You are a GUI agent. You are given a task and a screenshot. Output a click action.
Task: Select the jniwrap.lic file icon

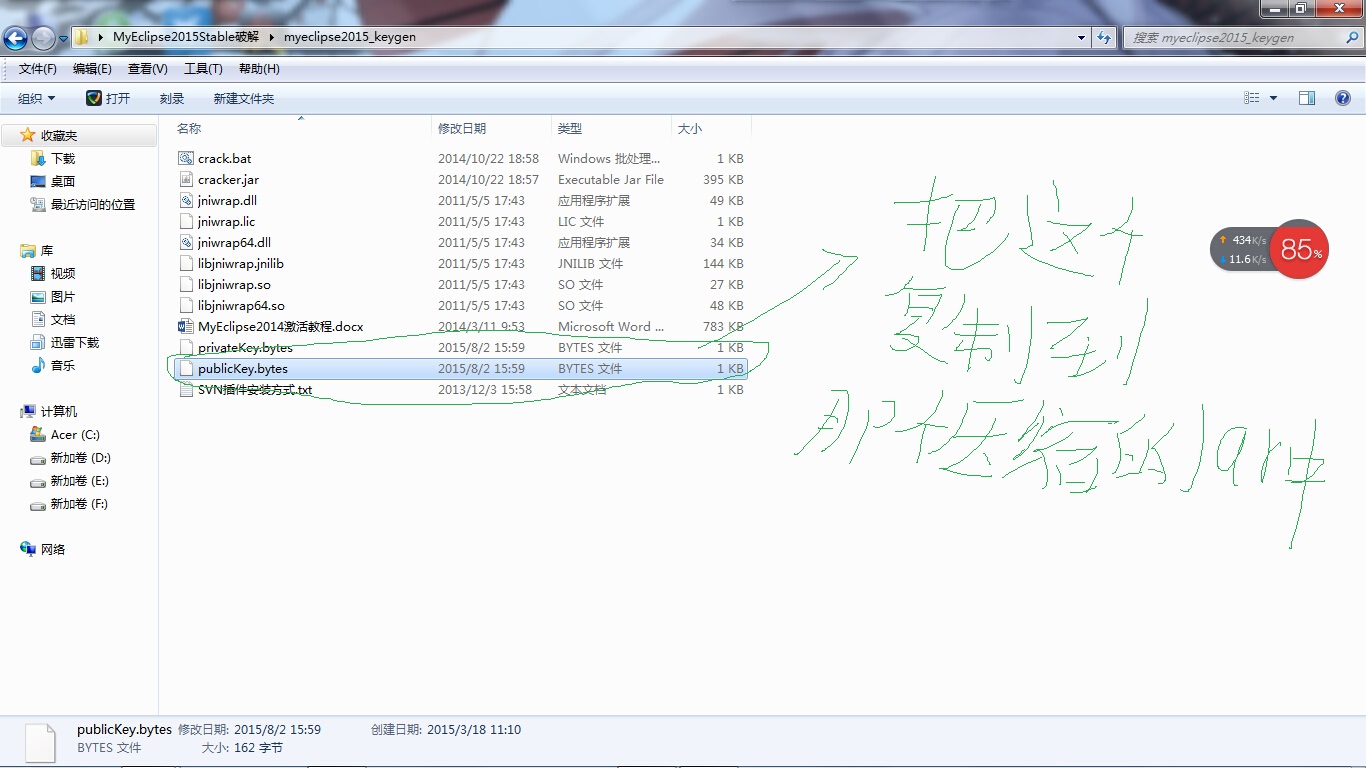(x=186, y=221)
